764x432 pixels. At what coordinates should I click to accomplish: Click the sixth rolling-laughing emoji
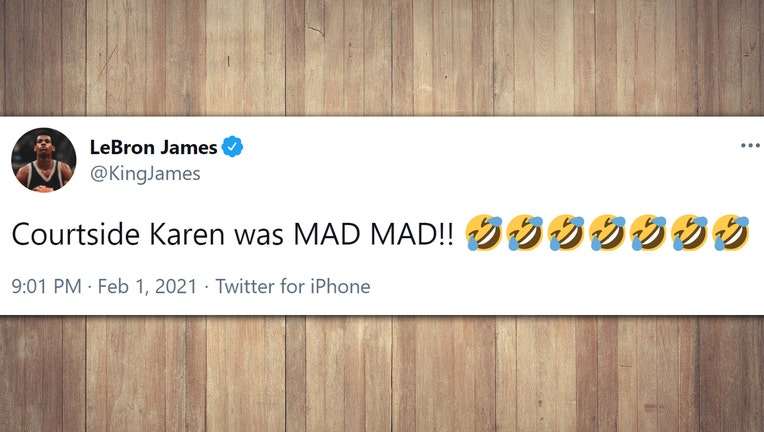[689, 233]
